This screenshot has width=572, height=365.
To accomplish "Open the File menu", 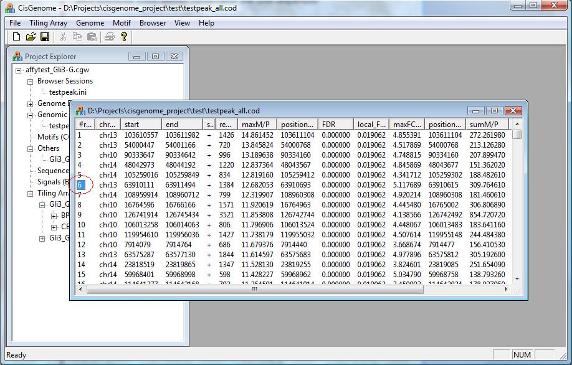I will [x=15, y=23].
